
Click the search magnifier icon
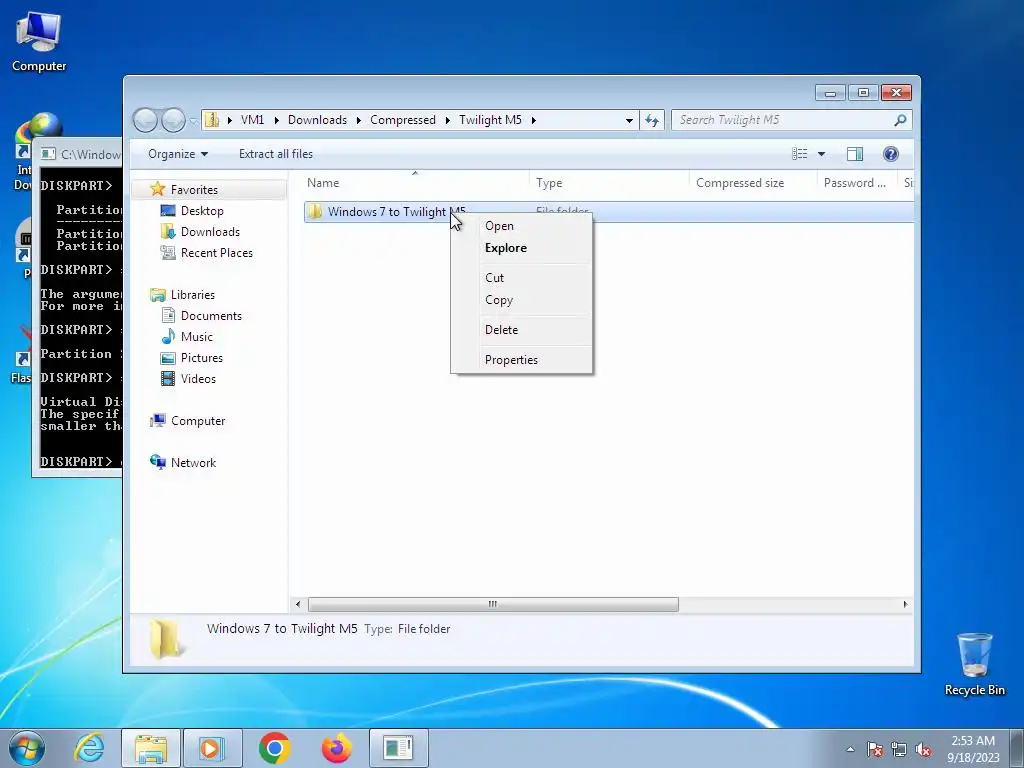click(x=901, y=120)
